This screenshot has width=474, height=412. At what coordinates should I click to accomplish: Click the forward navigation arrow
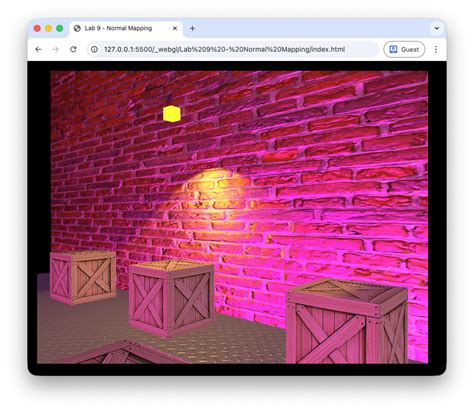[x=56, y=49]
